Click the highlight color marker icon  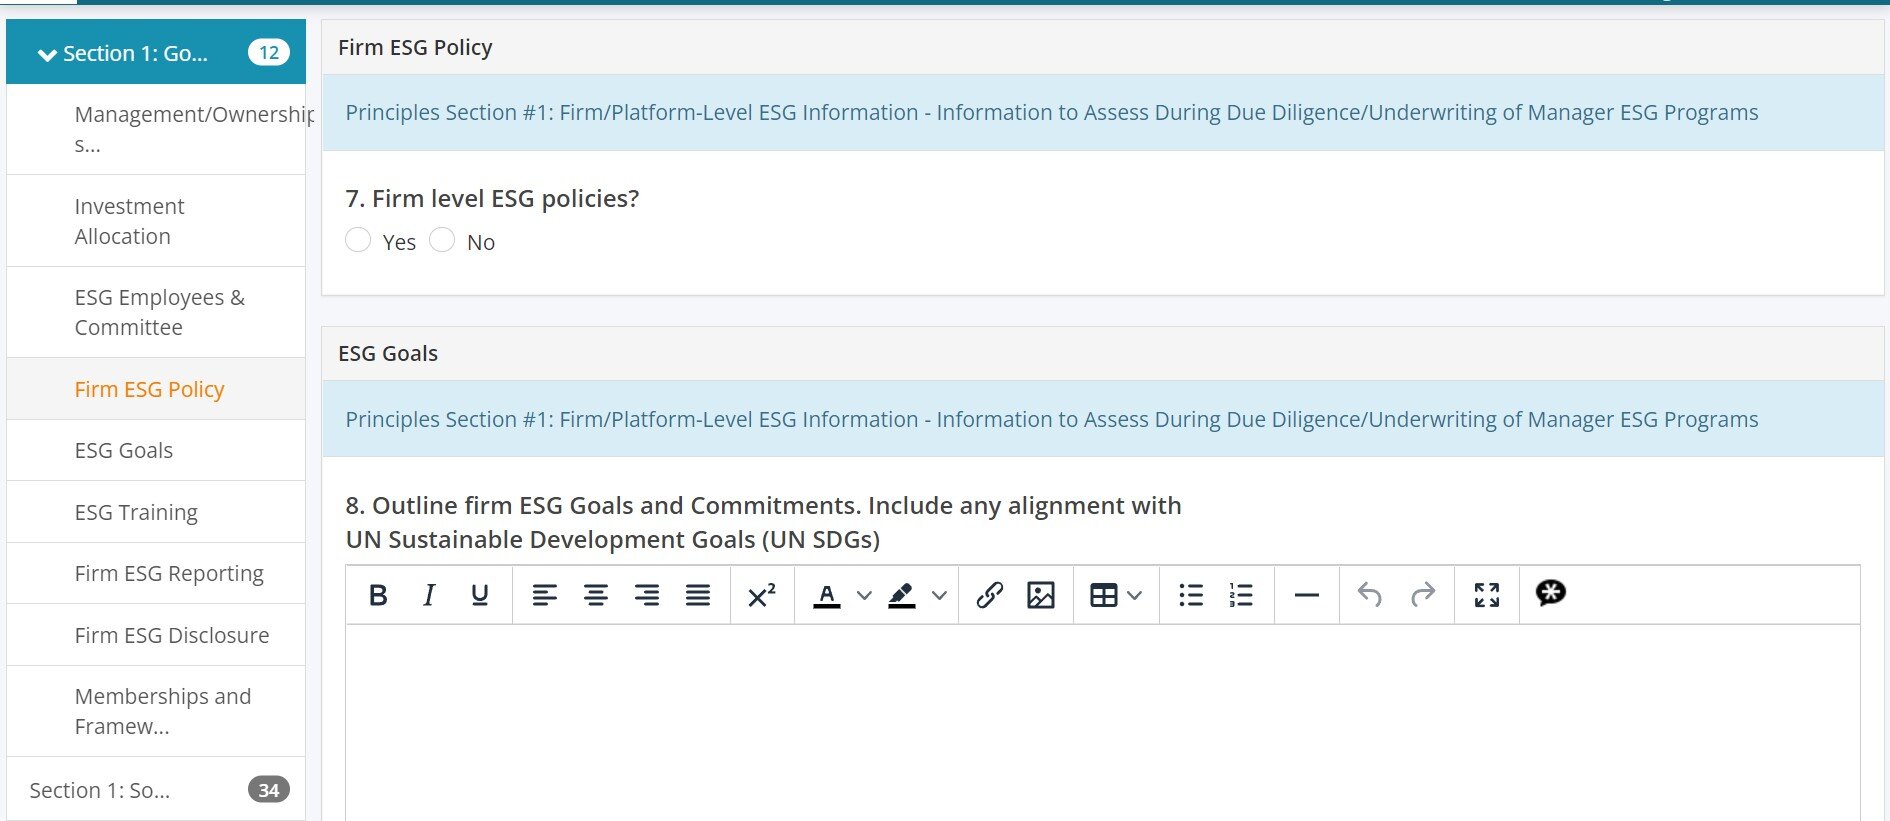coord(902,595)
